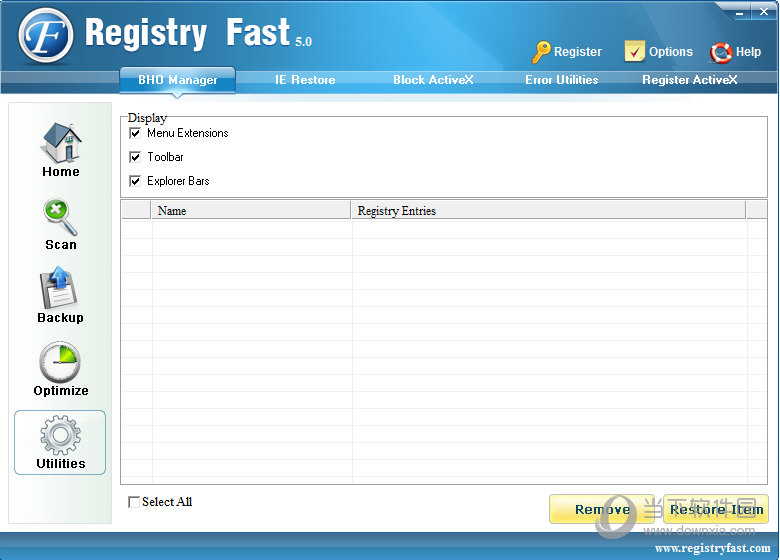Check the Select All box
Screen dimensions: 780x560
click(x=134, y=502)
